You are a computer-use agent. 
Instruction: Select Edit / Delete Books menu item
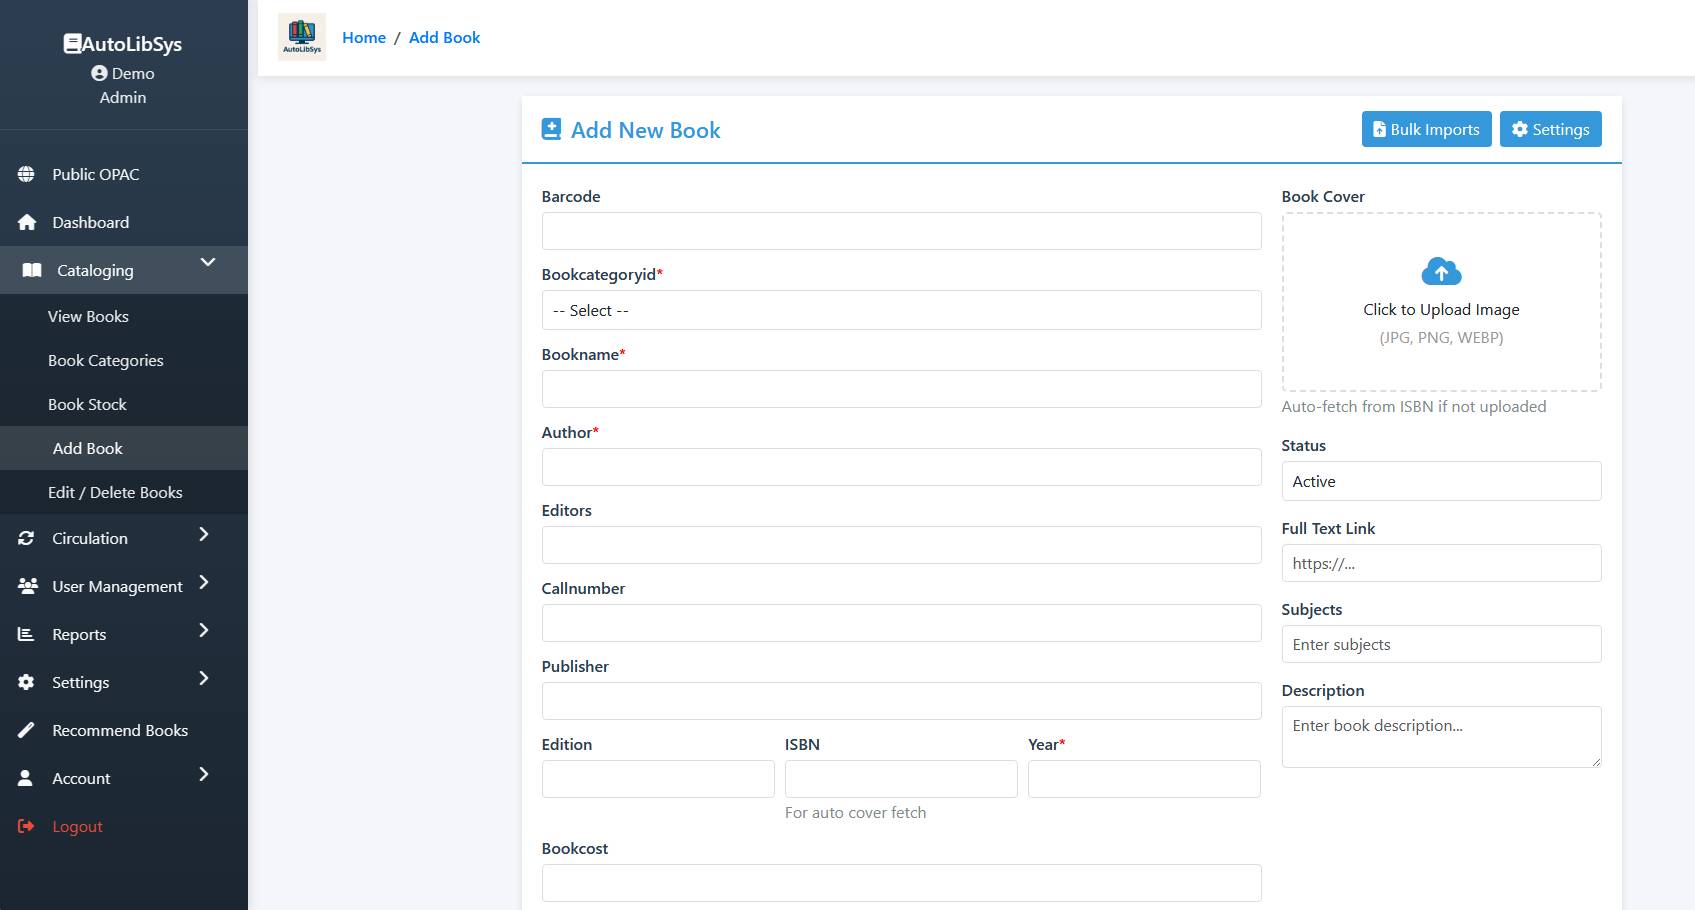(115, 492)
